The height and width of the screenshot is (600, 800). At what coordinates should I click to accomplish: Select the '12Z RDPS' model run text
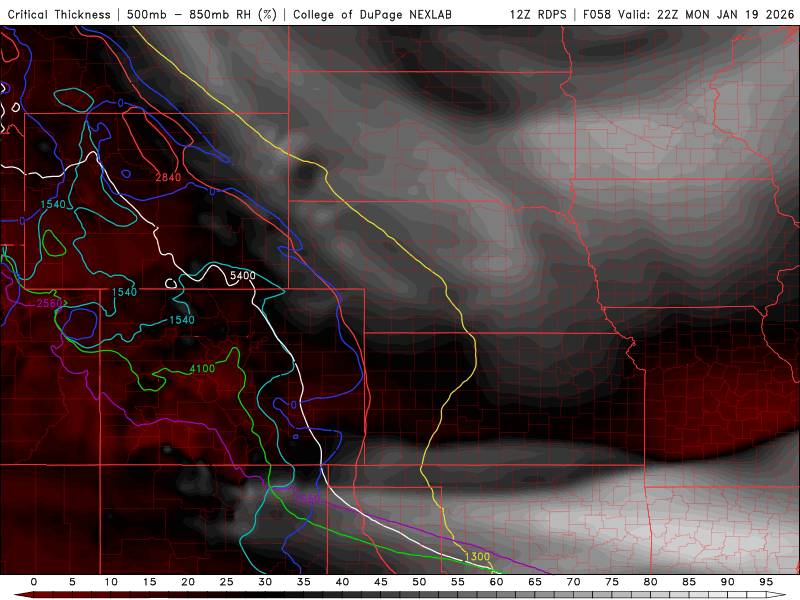coord(538,14)
